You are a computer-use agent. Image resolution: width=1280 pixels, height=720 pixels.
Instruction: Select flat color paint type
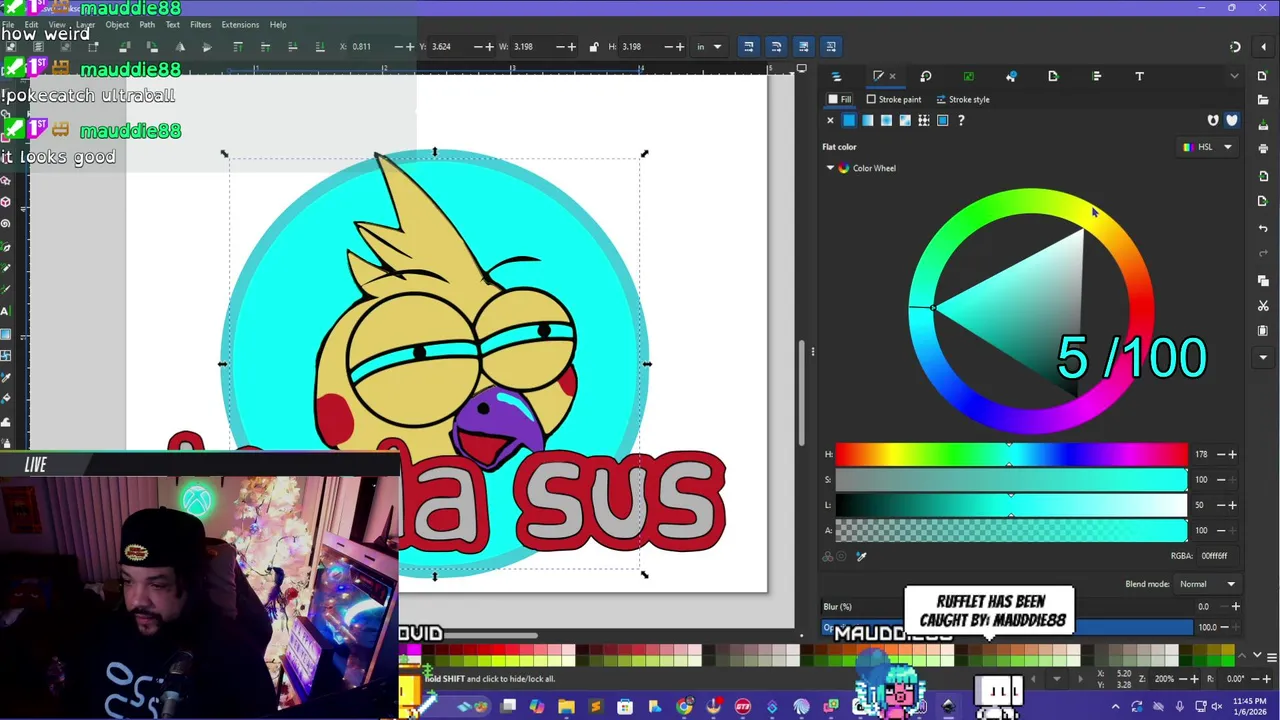click(849, 121)
